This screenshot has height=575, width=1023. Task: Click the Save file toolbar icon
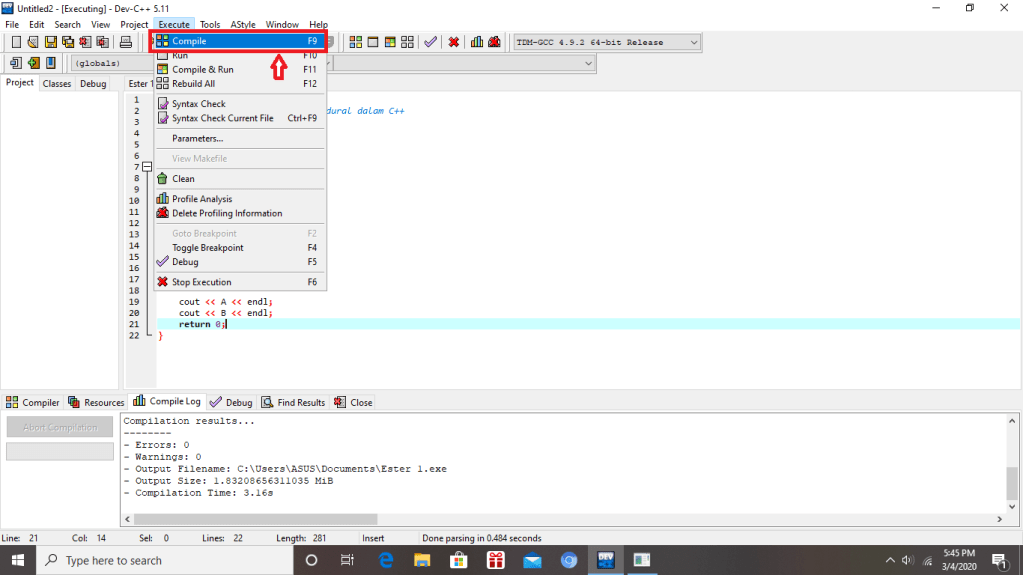[50, 42]
